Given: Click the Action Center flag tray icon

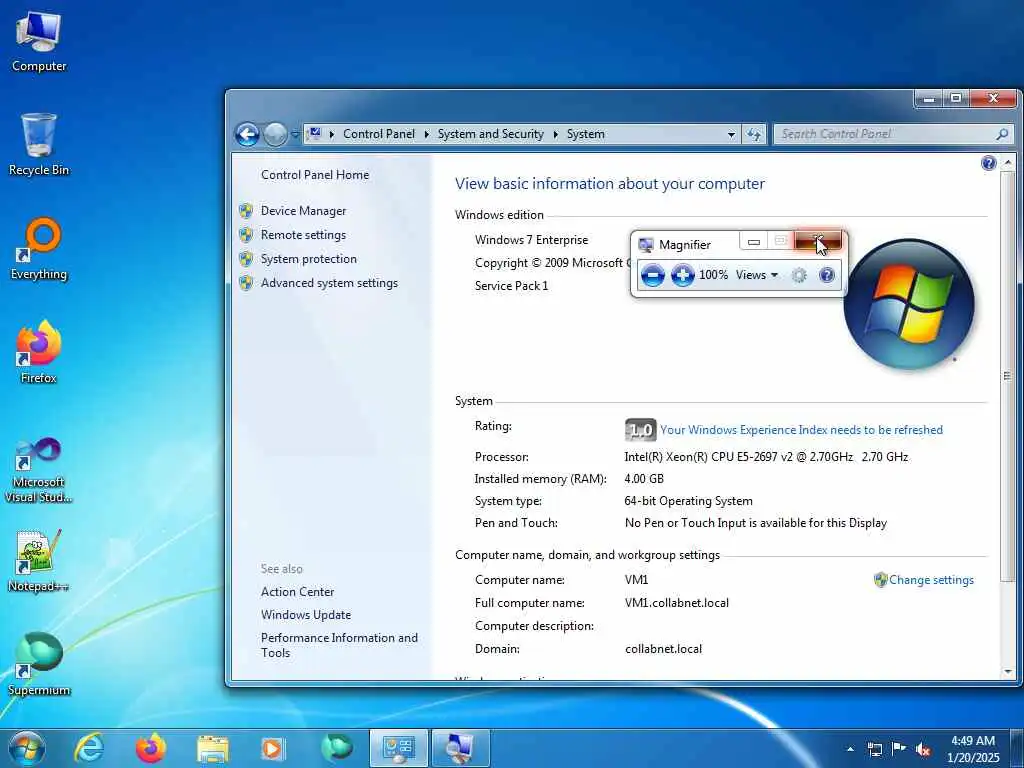Looking at the screenshot, I should pyautogui.click(x=899, y=749).
